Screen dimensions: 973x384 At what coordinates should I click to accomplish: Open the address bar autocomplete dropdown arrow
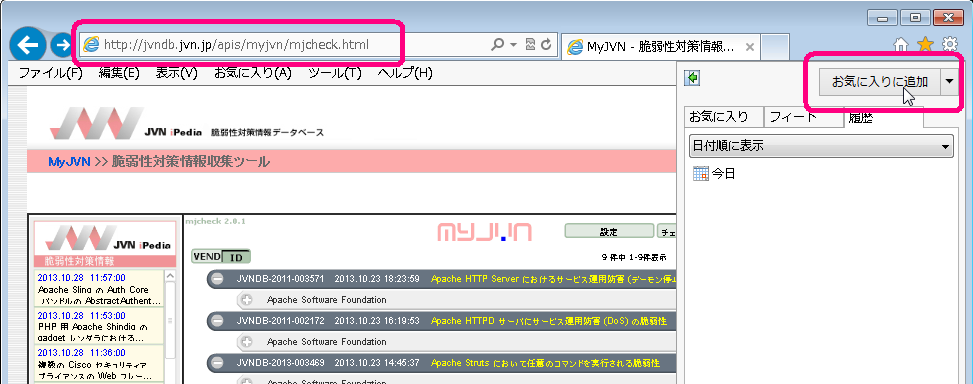click(x=513, y=45)
